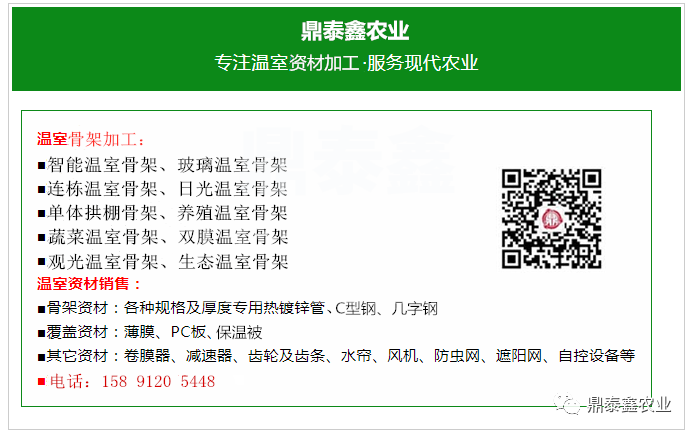Click the slogan 专注温室资材加工·服务现代农业
The width and height of the screenshot is (694, 435).
(346, 63)
